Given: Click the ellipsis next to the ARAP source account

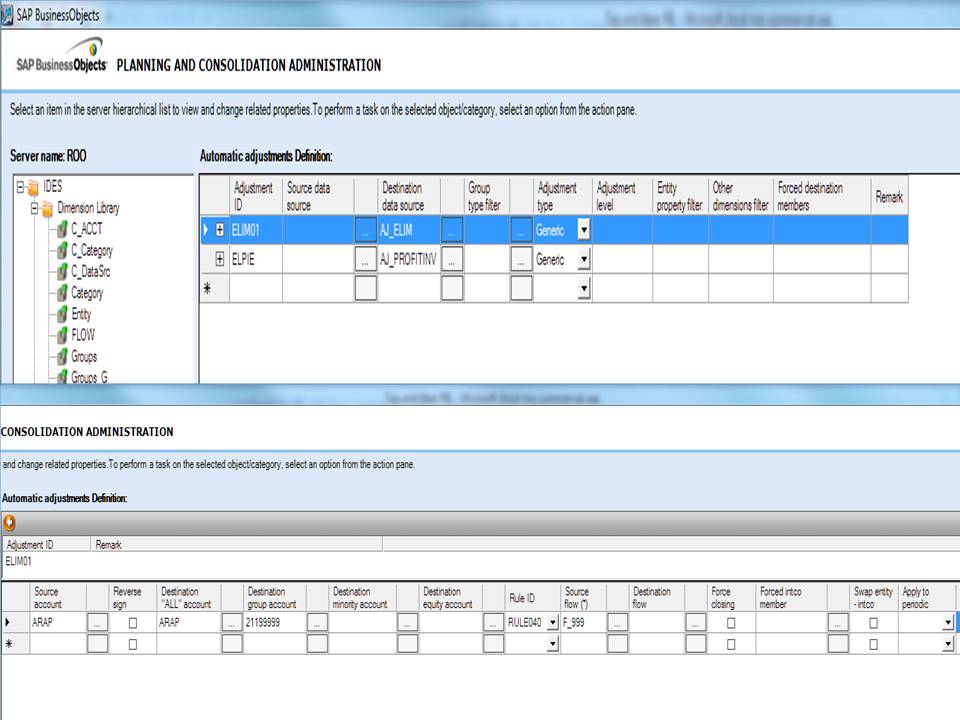Looking at the screenshot, I should [x=96, y=622].
